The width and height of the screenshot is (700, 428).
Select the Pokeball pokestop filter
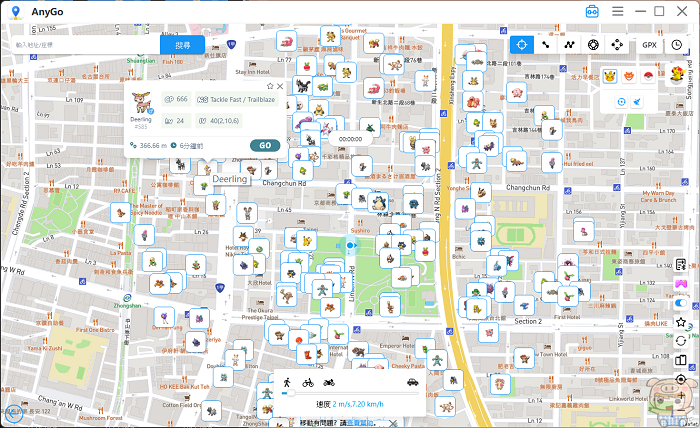pos(648,76)
